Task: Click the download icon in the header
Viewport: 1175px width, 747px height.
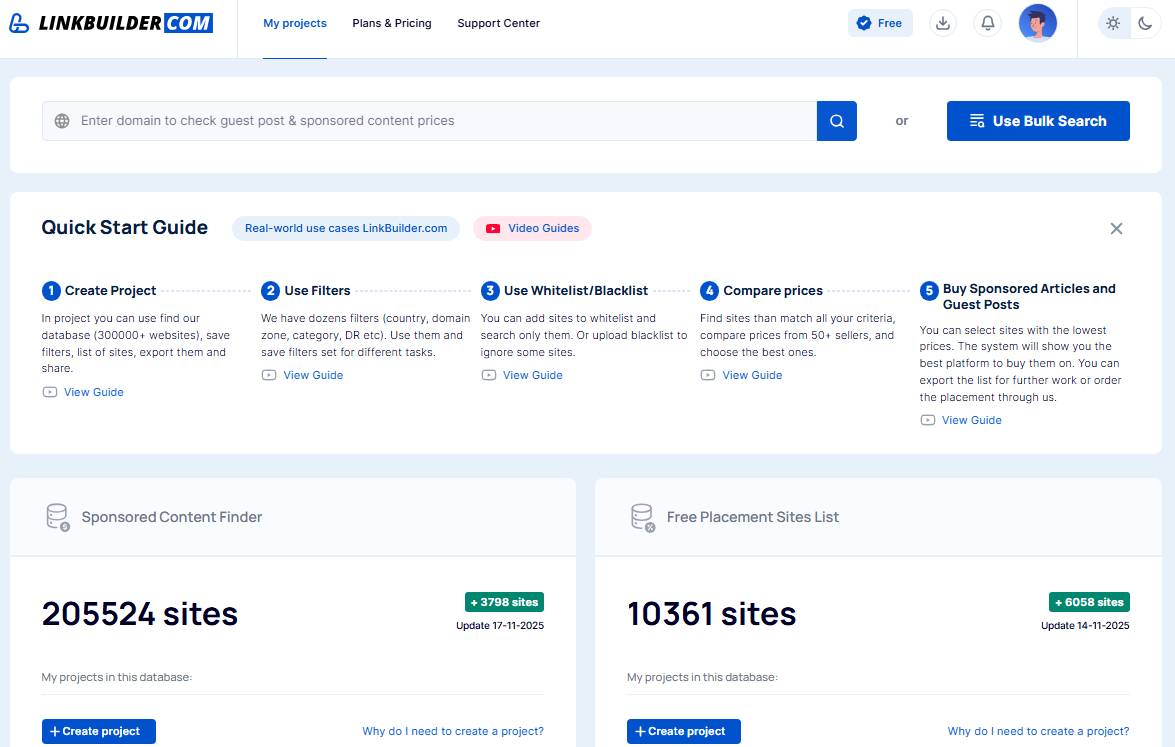Action: (942, 22)
